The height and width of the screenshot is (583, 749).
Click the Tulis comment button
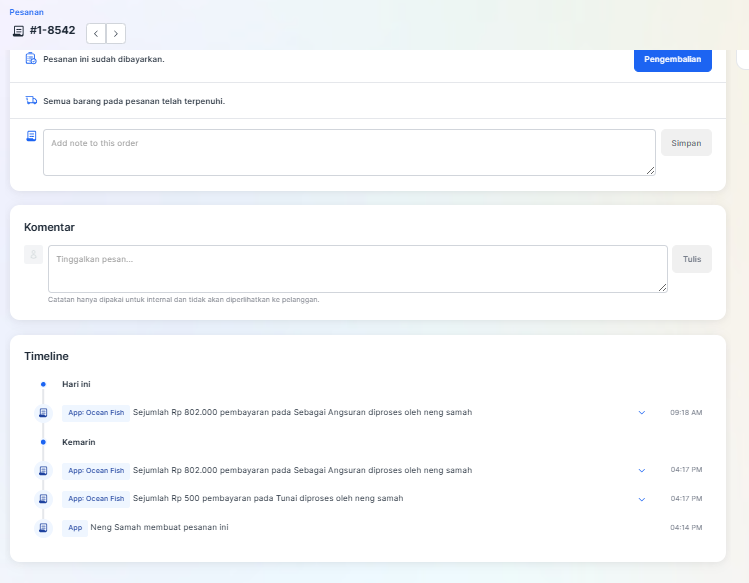pyautogui.click(x=692, y=259)
